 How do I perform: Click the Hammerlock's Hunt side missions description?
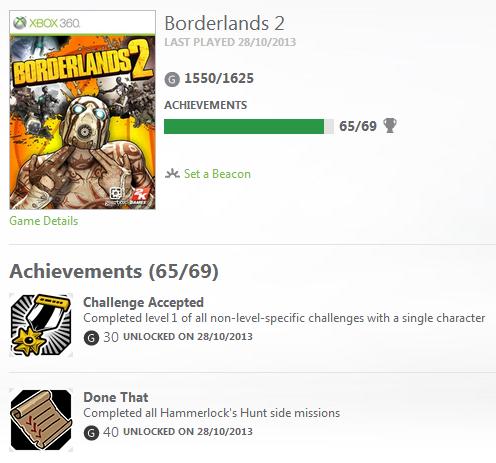coord(212,413)
